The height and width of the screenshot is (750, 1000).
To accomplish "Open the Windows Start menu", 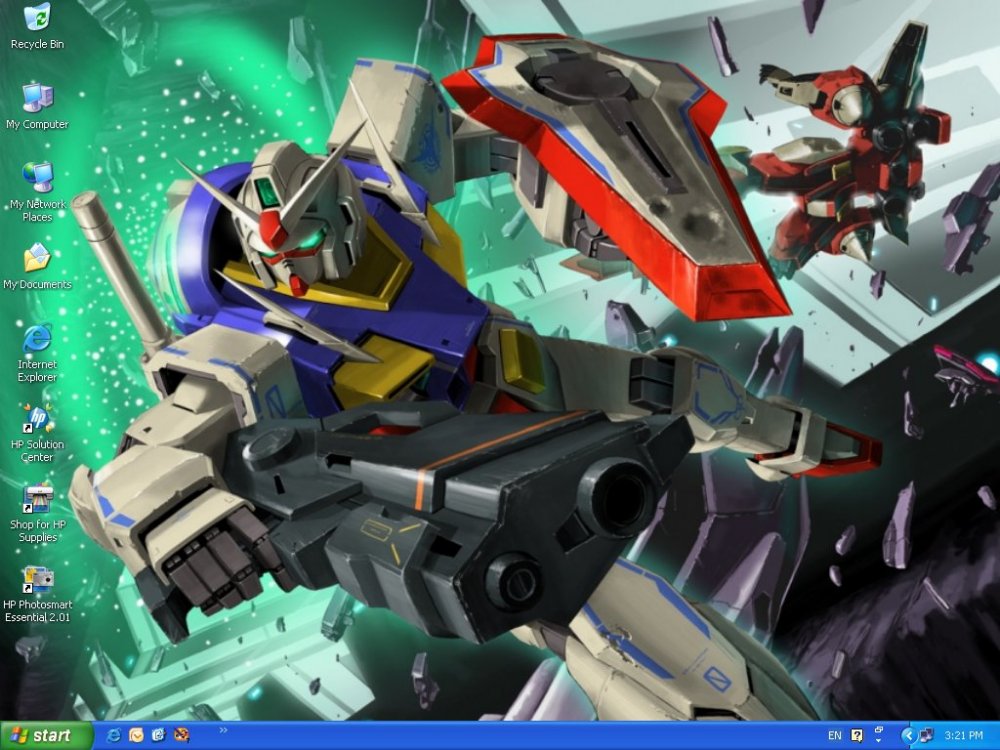I will coord(46,736).
